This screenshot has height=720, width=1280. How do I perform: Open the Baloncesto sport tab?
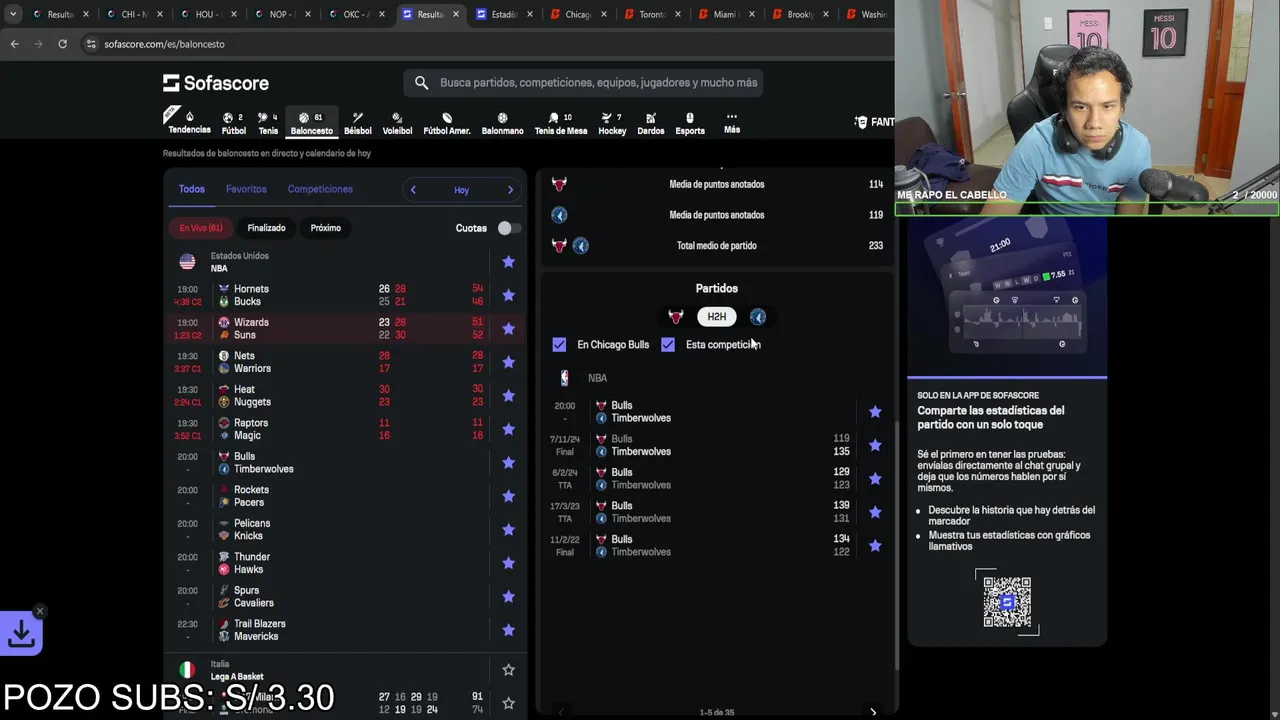pyautogui.click(x=311, y=123)
